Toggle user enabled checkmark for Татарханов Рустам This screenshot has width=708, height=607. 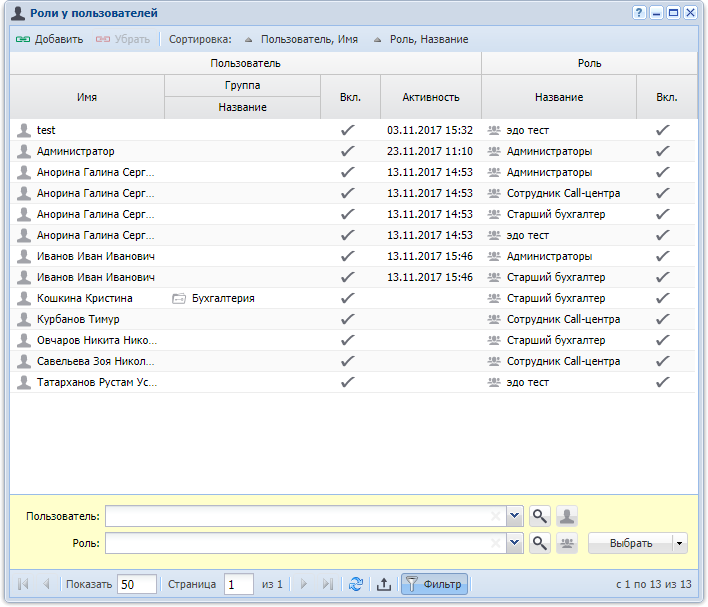tap(348, 382)
